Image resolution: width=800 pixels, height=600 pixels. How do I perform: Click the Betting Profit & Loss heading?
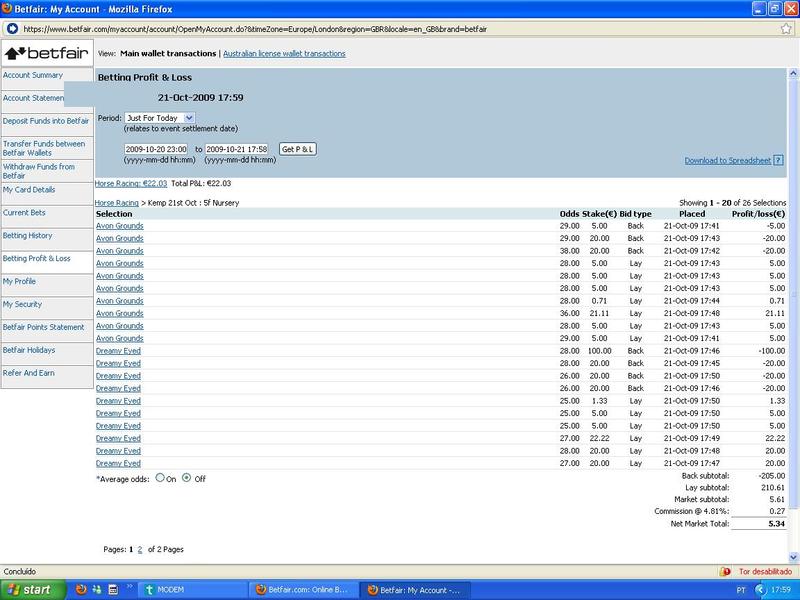pyautogui.click(x=145, y=78)
